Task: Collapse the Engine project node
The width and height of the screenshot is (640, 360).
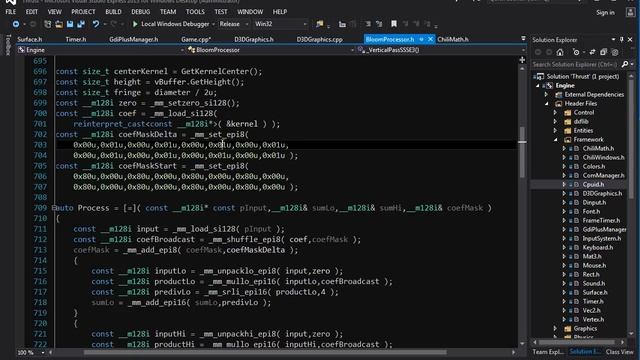Action: [x=538, y=86]
